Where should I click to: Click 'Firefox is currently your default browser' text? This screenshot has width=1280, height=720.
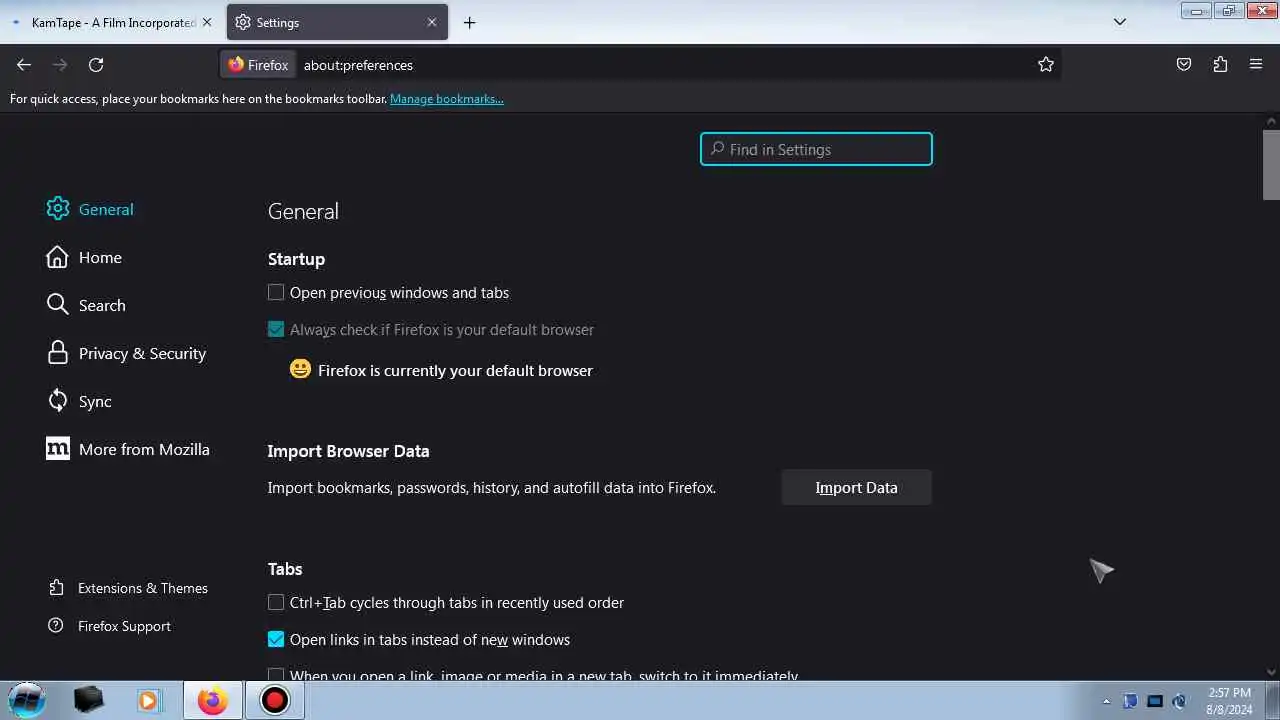point(455,370)
